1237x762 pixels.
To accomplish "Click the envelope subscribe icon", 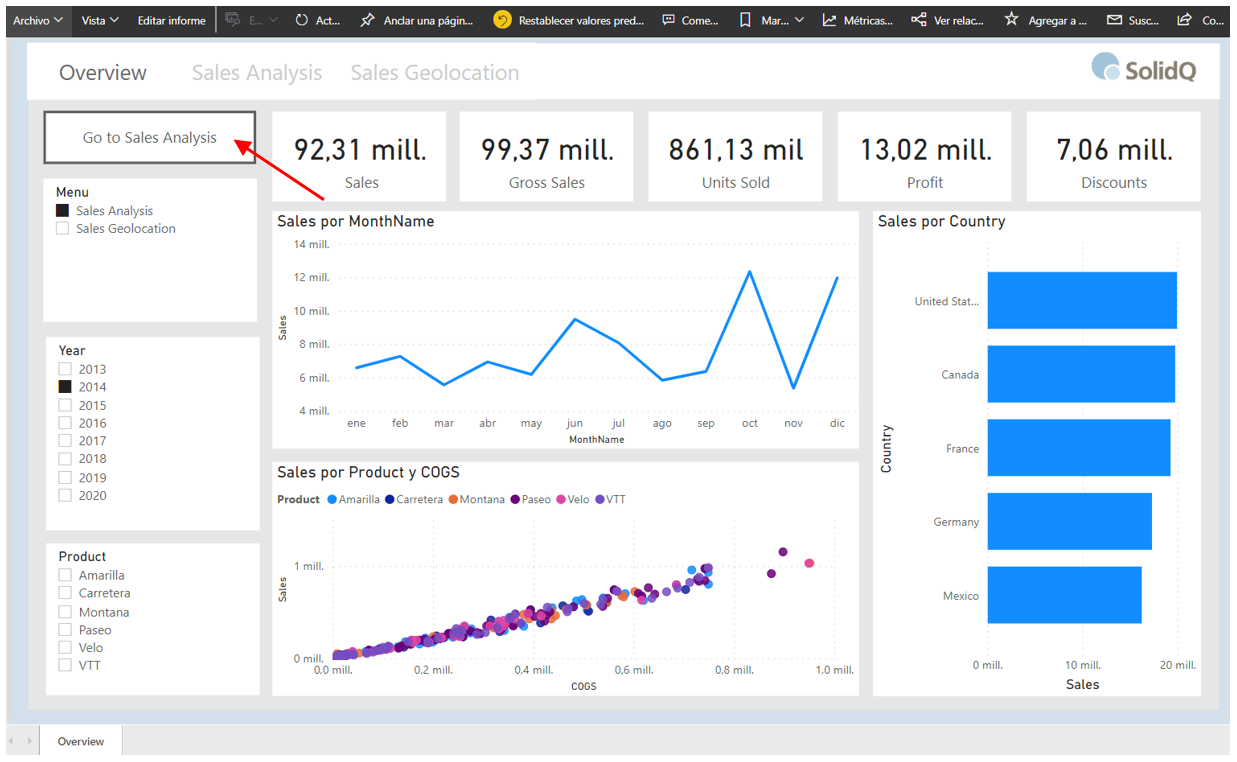I will point(1114,20).
